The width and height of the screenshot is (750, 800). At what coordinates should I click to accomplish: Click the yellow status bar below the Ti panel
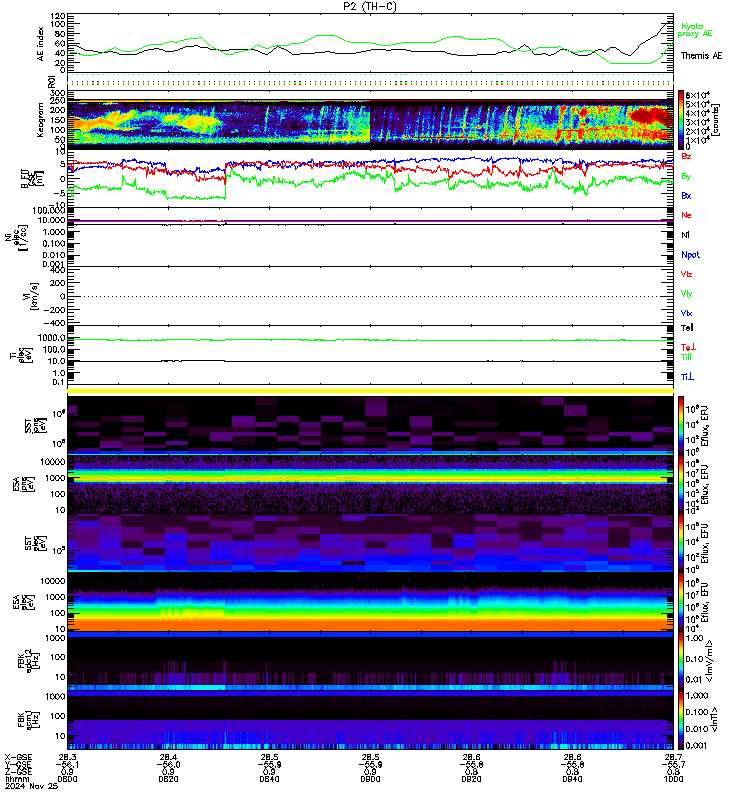pyautogui.click(x=370, y=391)
